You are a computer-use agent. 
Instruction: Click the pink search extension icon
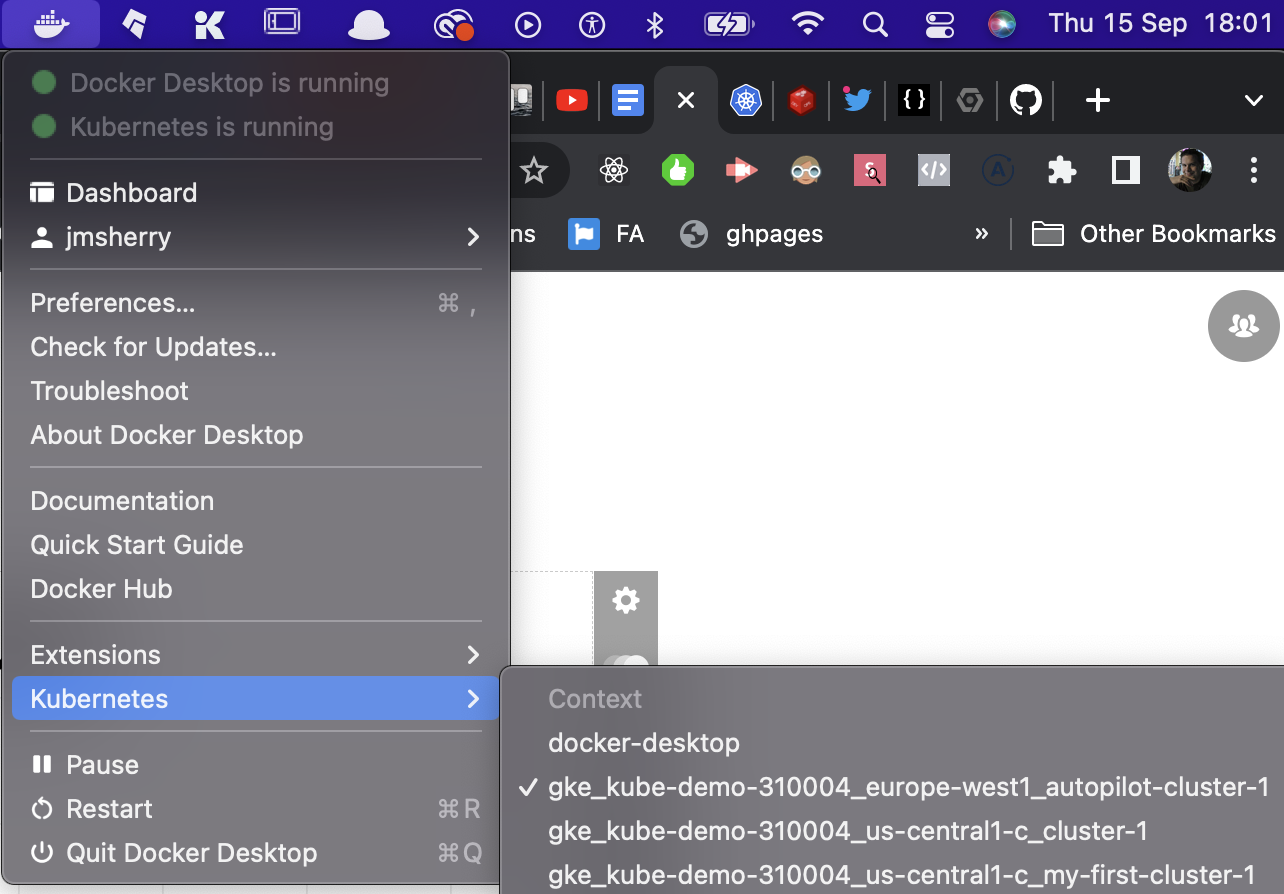(869, 171)
